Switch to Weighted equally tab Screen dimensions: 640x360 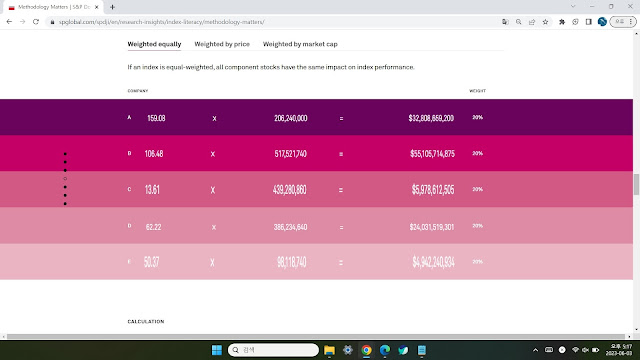pyautogui.click(x=154, y=44)
